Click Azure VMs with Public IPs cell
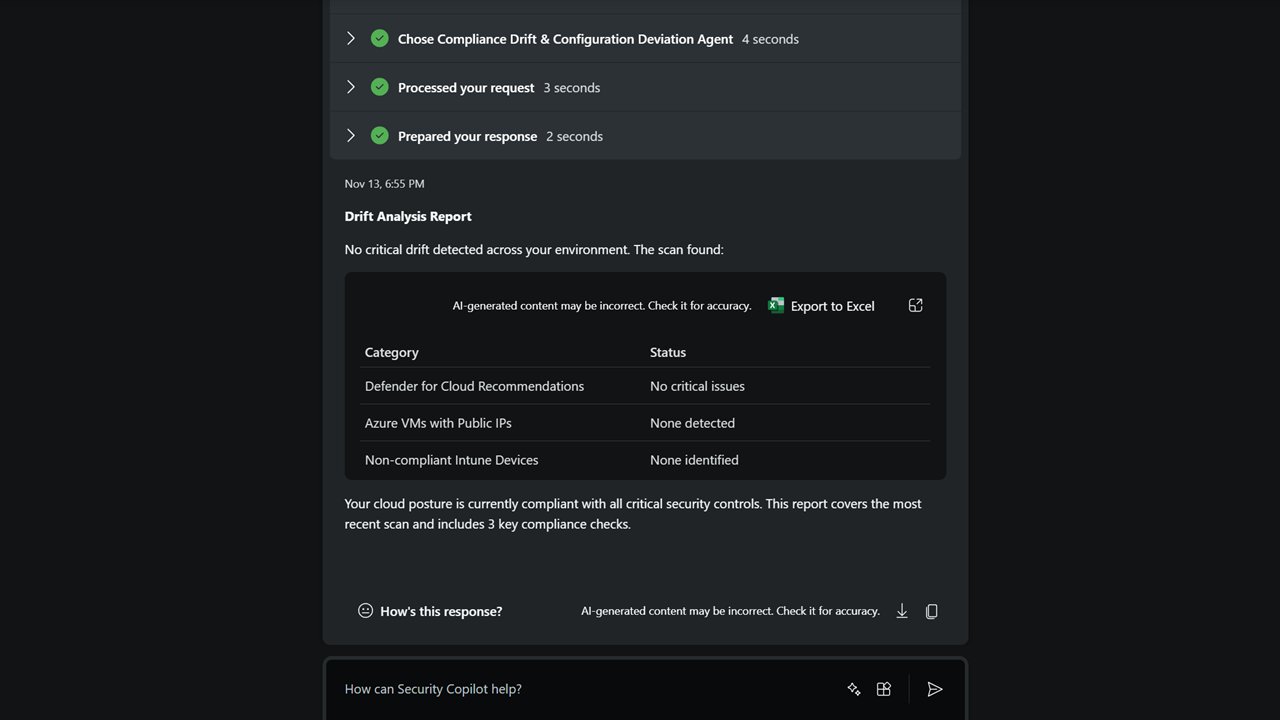 (438, 423)
